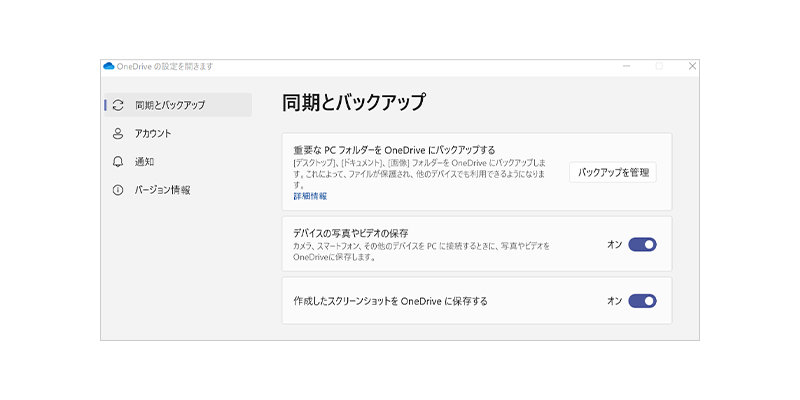Click the デバイスの写真やビデオの保存 title text
The height and width of the screenshot is (400, 800).
tap(351, 234)
